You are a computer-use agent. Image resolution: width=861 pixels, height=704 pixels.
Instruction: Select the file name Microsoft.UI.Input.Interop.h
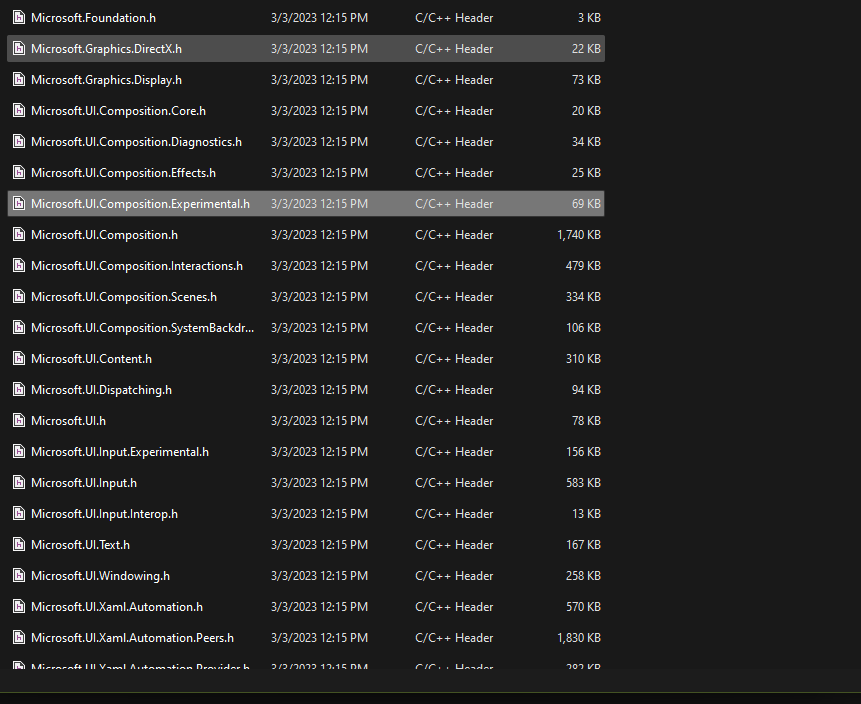pyautogui.click(x=104, y=514)
